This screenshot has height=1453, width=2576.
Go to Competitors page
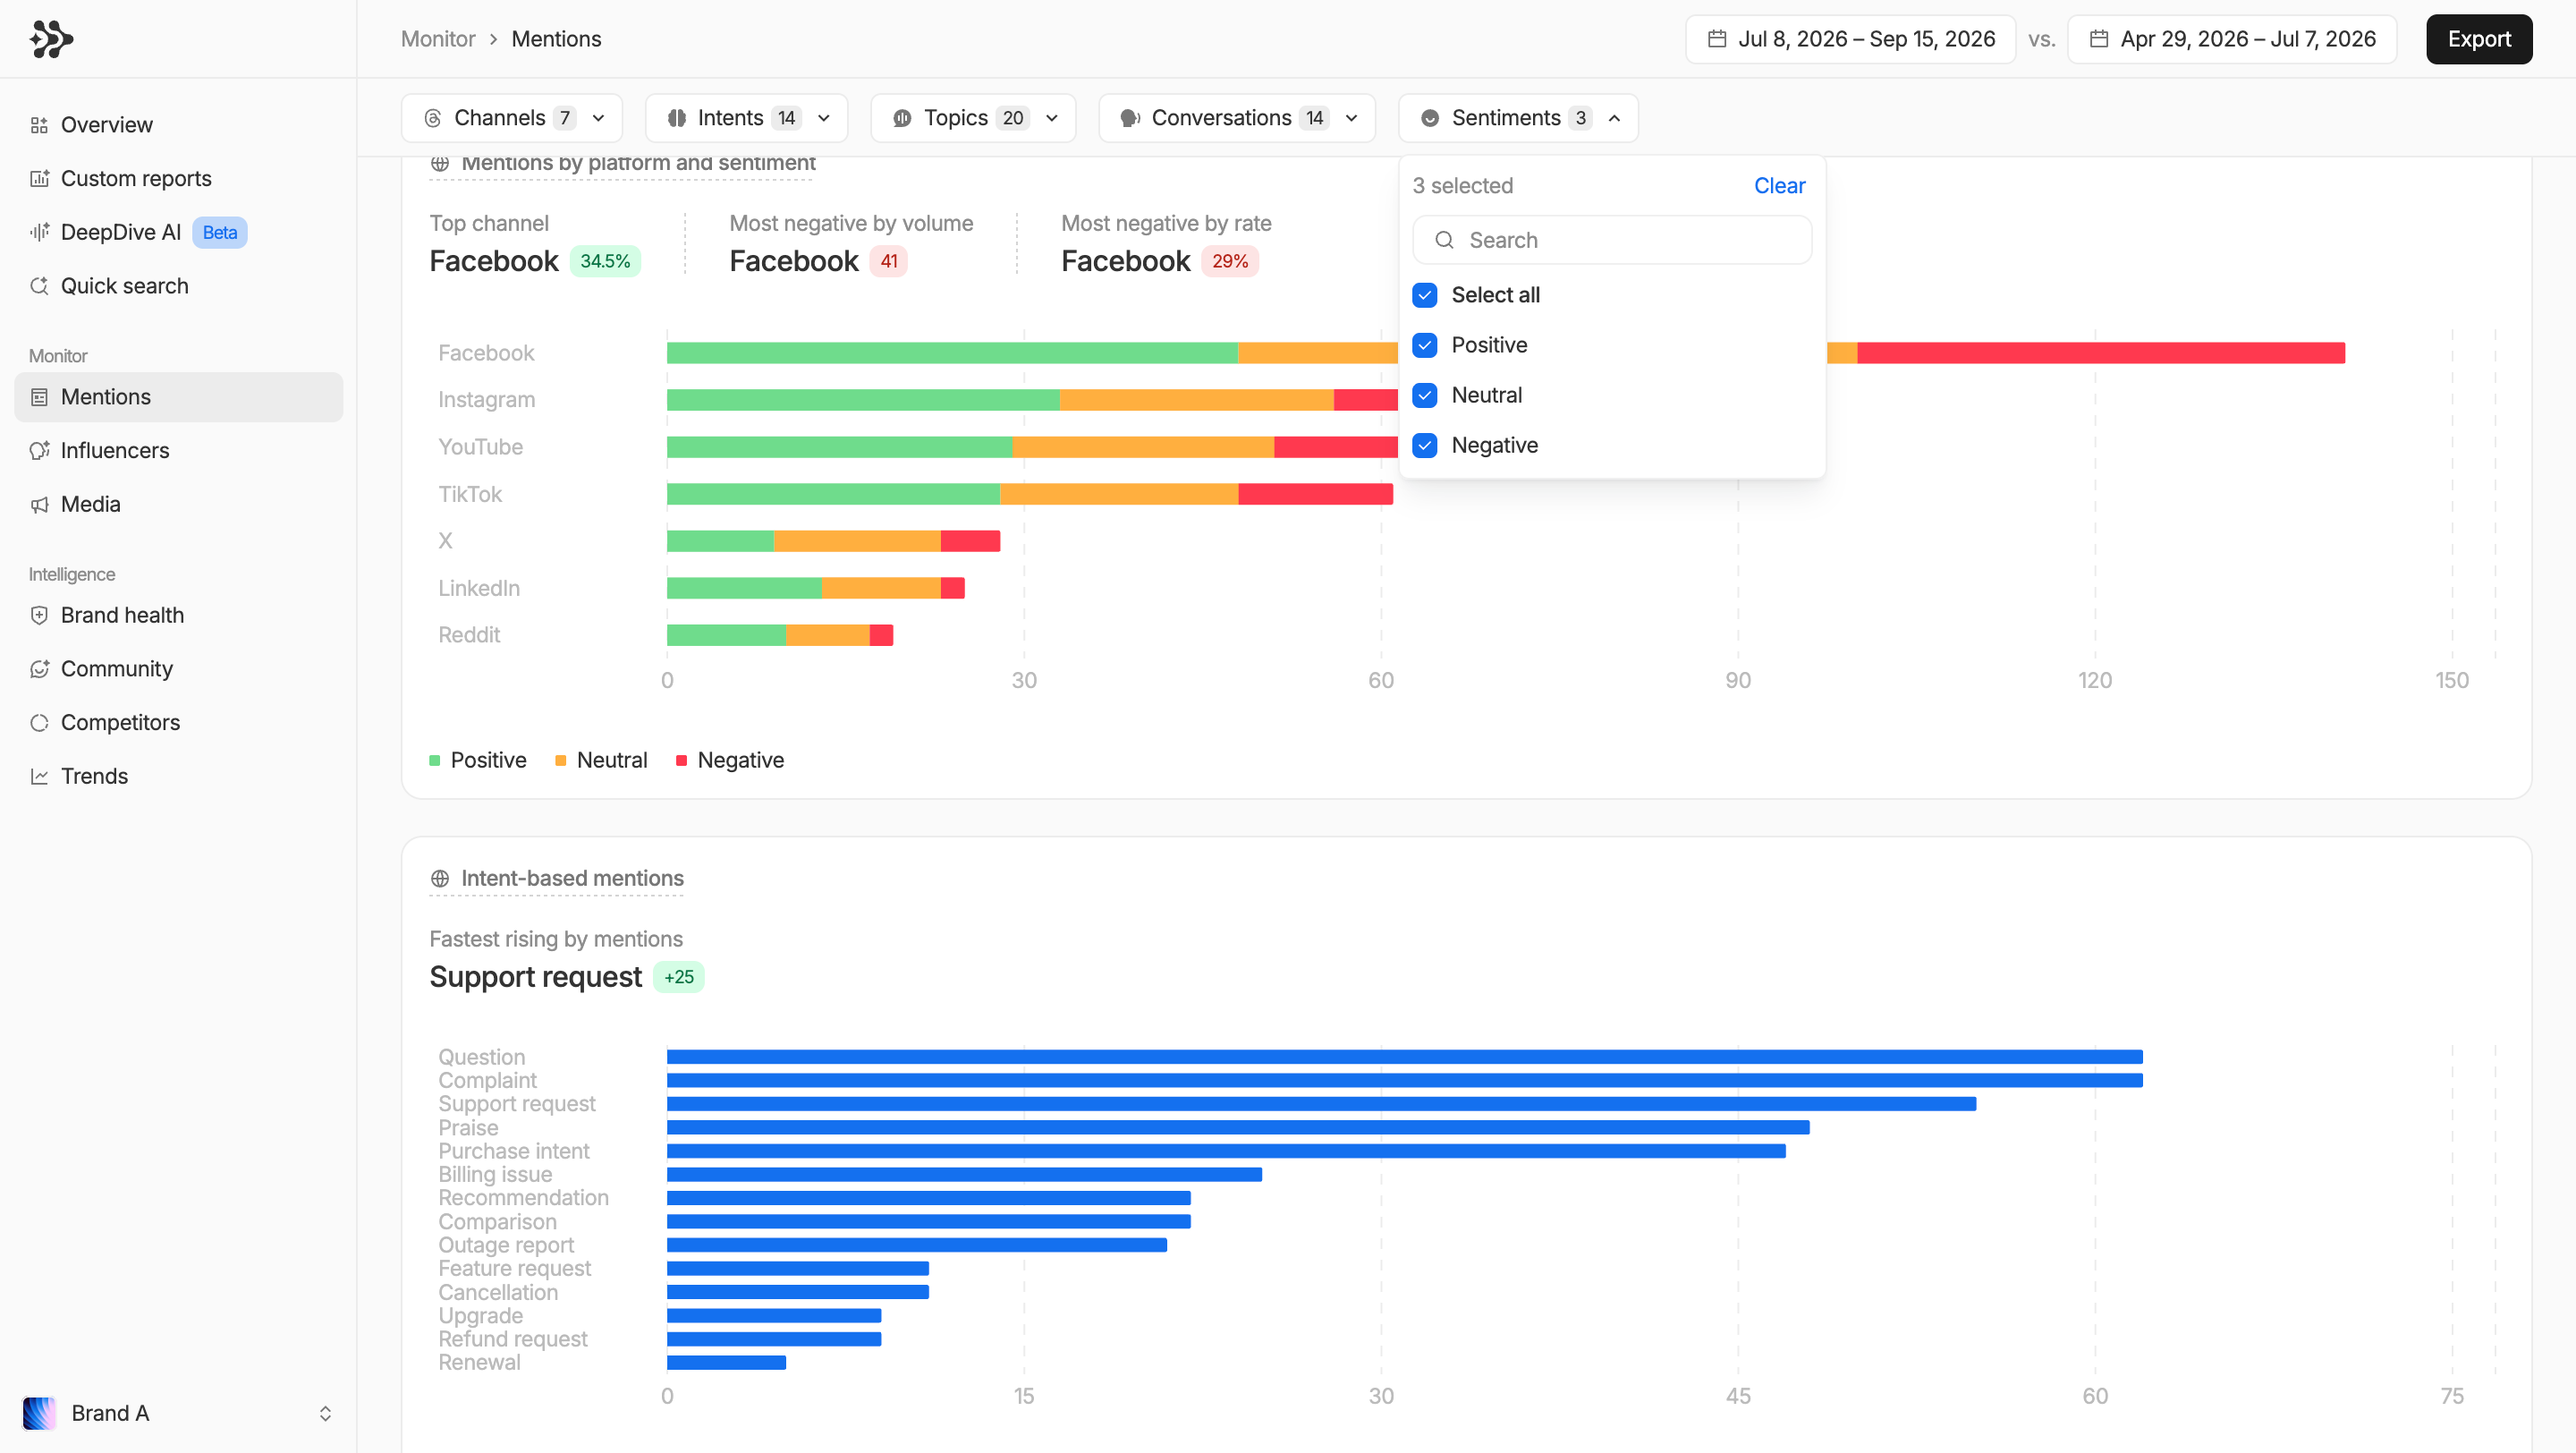(x=179, y=723)
